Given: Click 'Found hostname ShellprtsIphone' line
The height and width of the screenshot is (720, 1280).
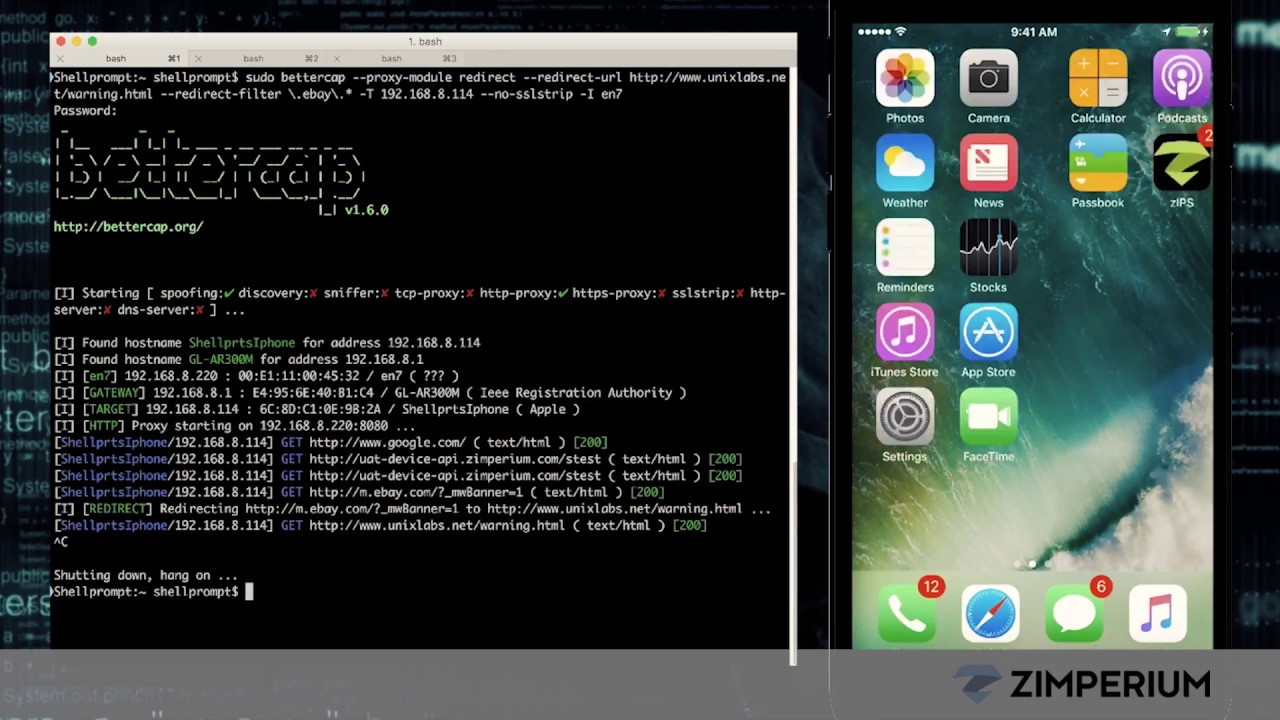Looking at the screenshot, I should pos(267,343).
